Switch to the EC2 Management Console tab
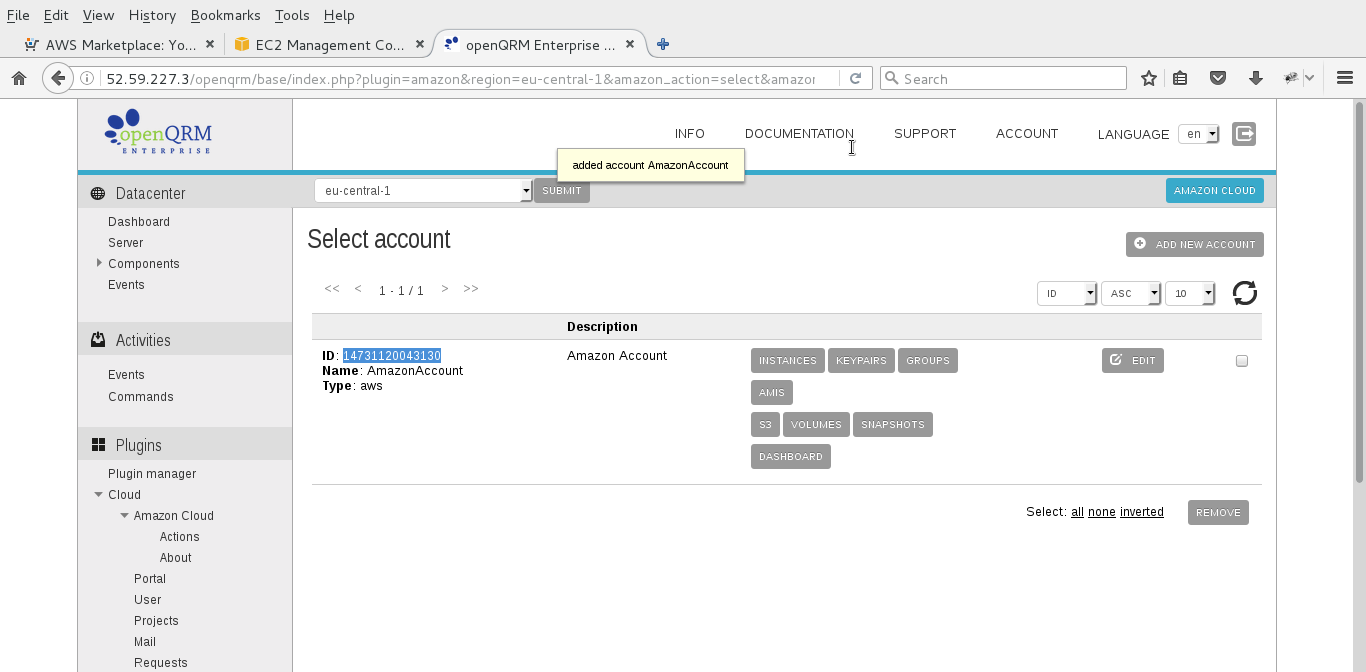1366x672 pixels. tap(330, 44)
